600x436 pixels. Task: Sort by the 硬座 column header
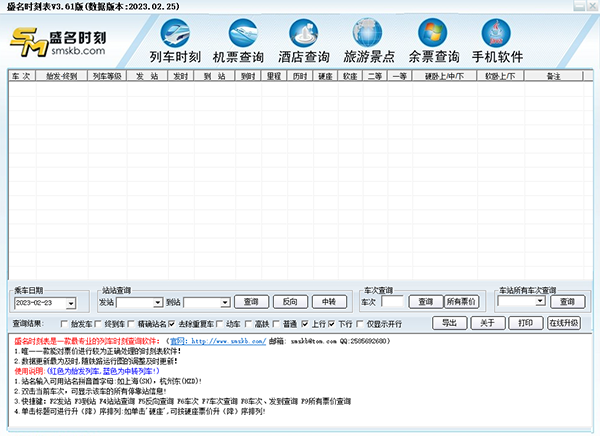(x=323, y=75)
